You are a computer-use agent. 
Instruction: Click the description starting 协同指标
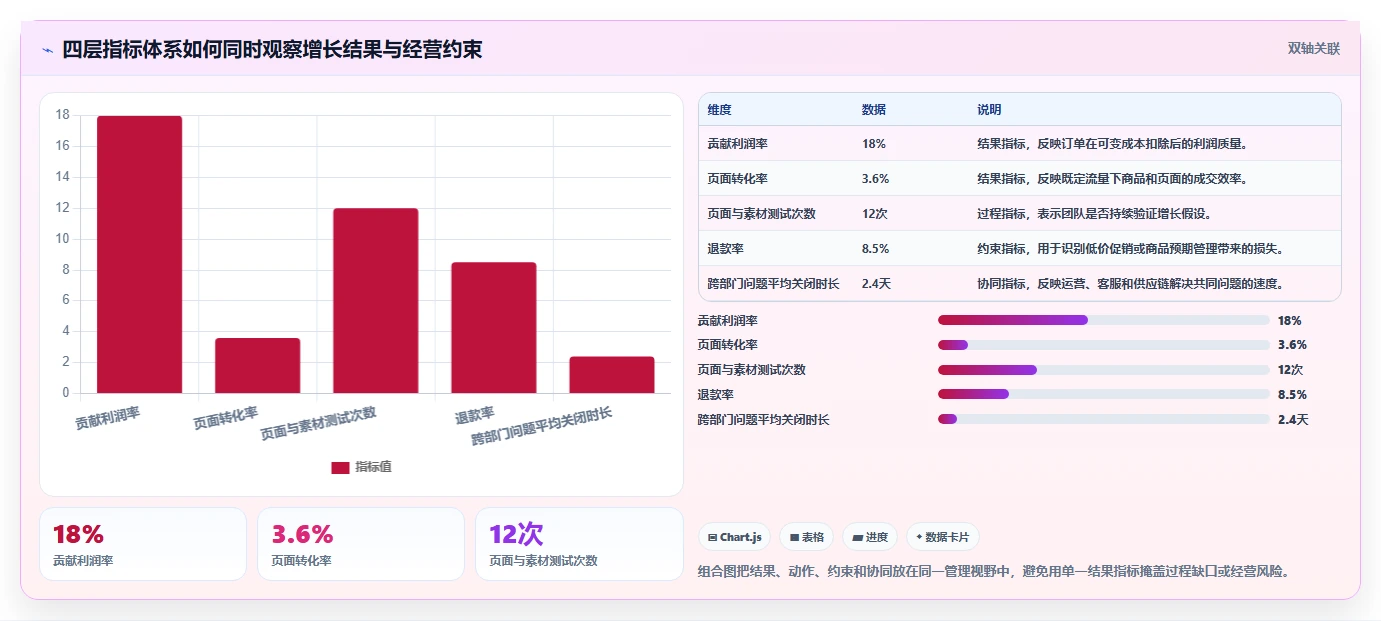(1131, 284)
